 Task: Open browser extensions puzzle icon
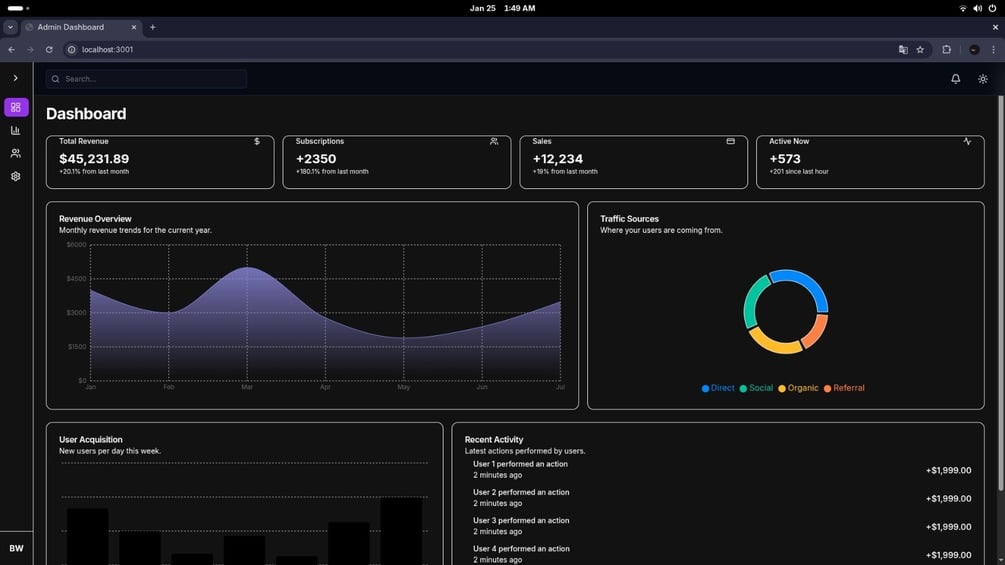pyautogui.click(x=947, y=49)
